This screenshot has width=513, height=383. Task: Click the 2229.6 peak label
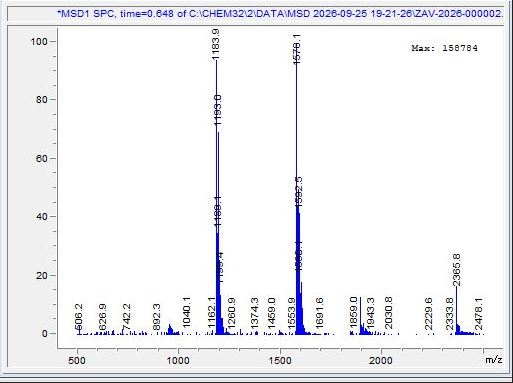pyautogui.click(x=429, y=314)
